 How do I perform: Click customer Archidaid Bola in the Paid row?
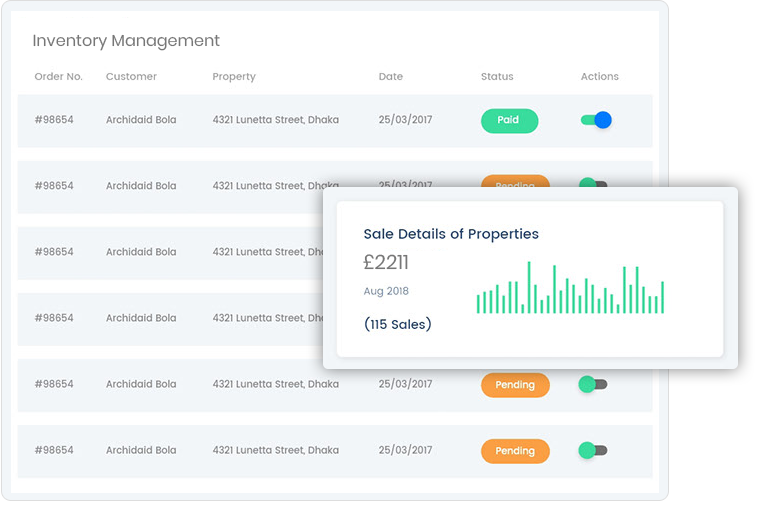point(141,120)
